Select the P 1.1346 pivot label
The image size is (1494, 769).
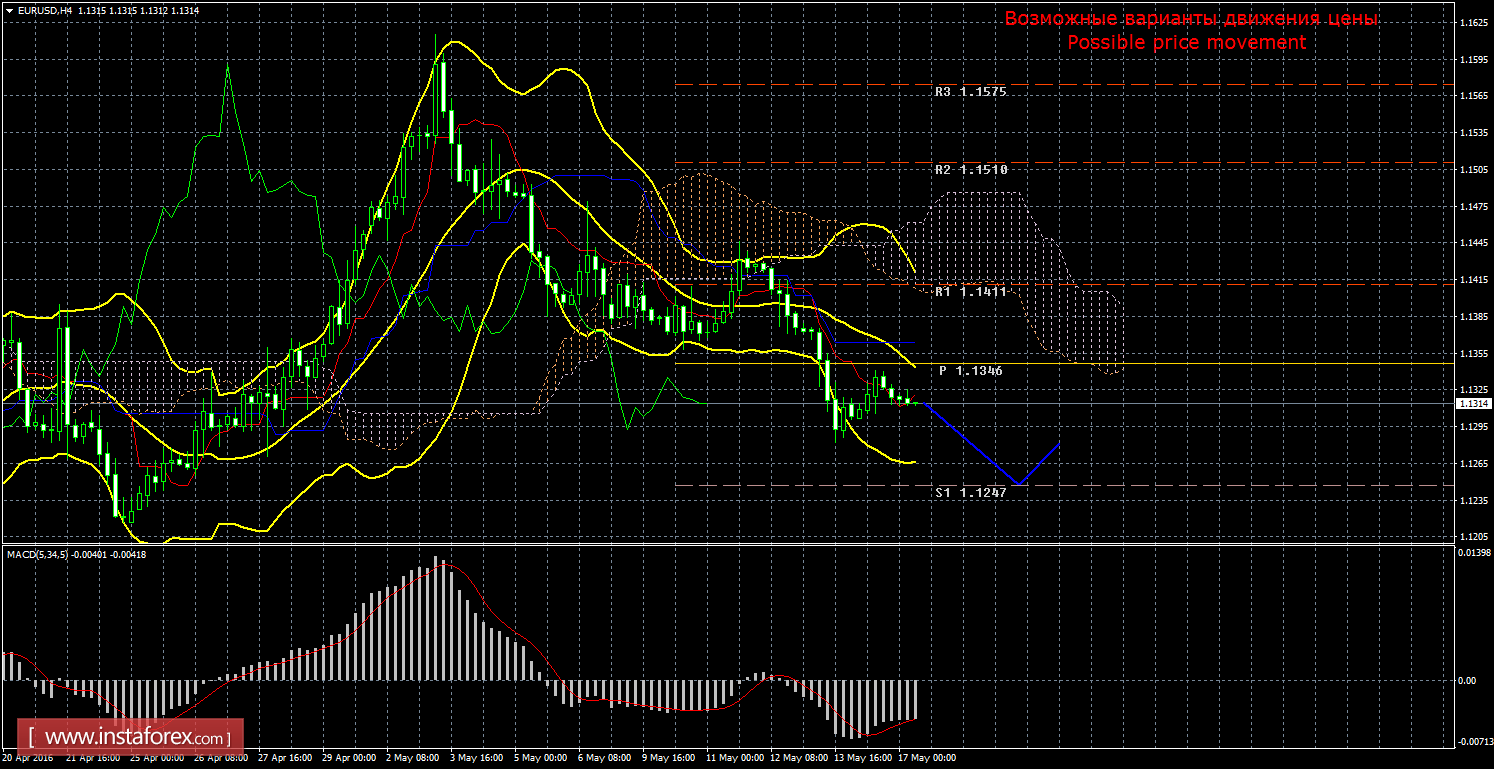pos(970,371)
